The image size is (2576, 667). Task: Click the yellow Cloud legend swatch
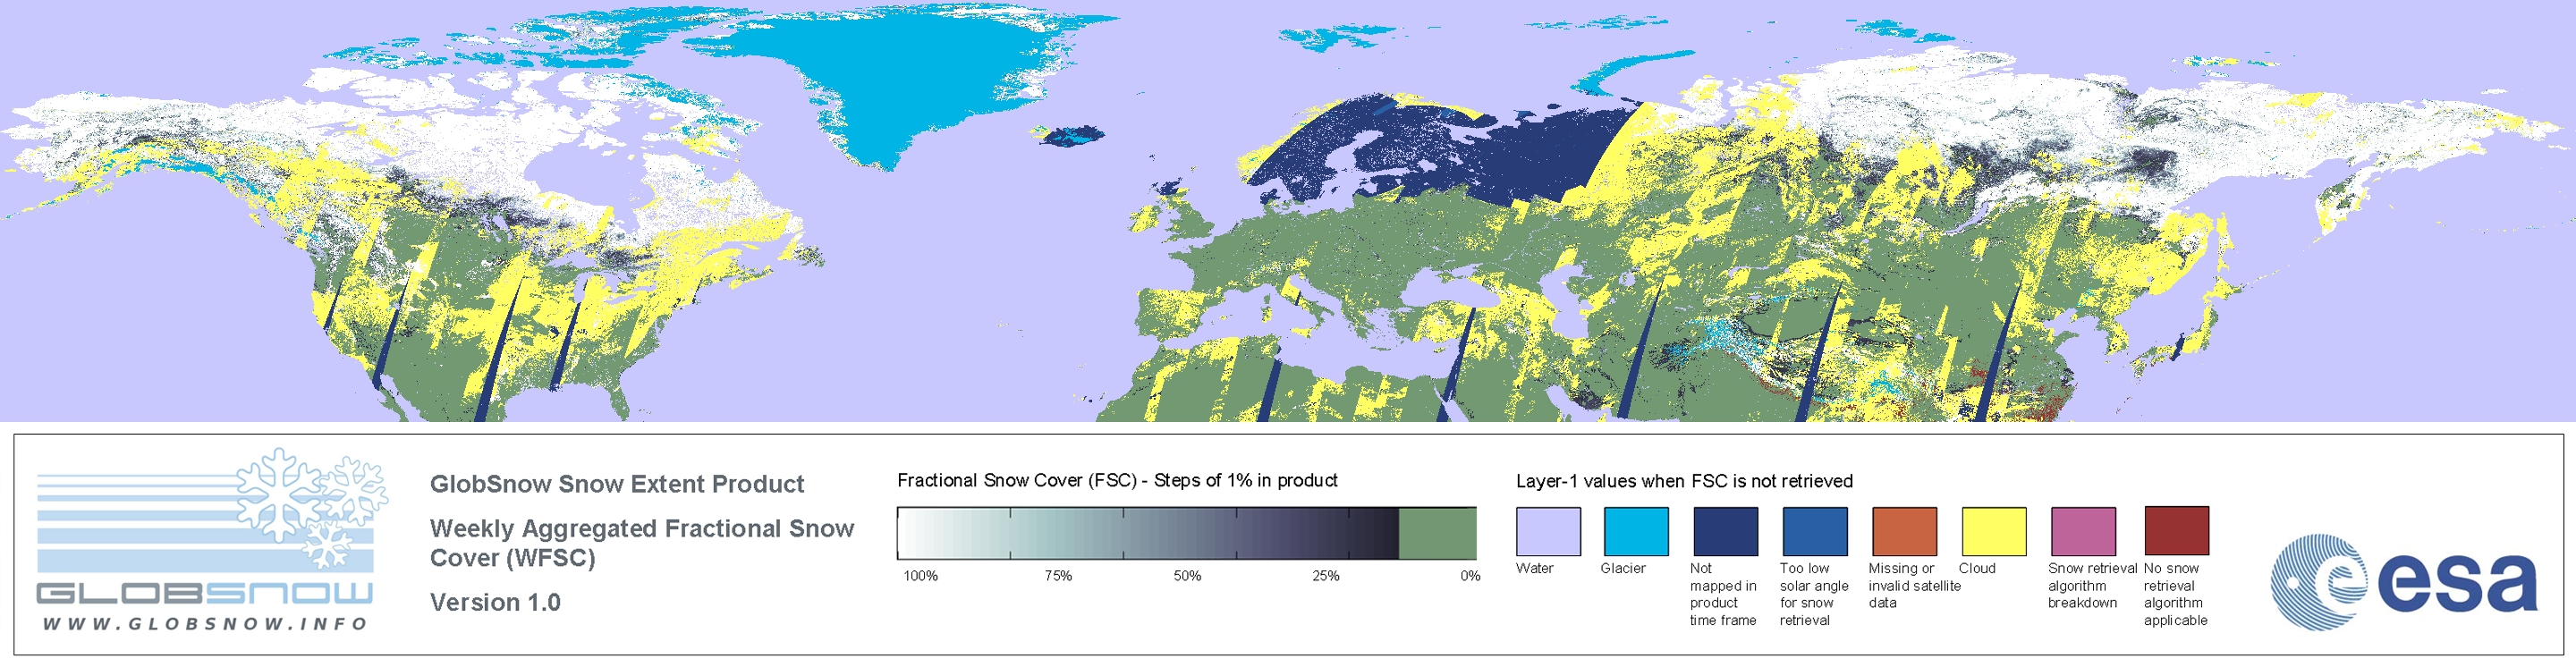pyautogui.click(x=1993, y=531)
